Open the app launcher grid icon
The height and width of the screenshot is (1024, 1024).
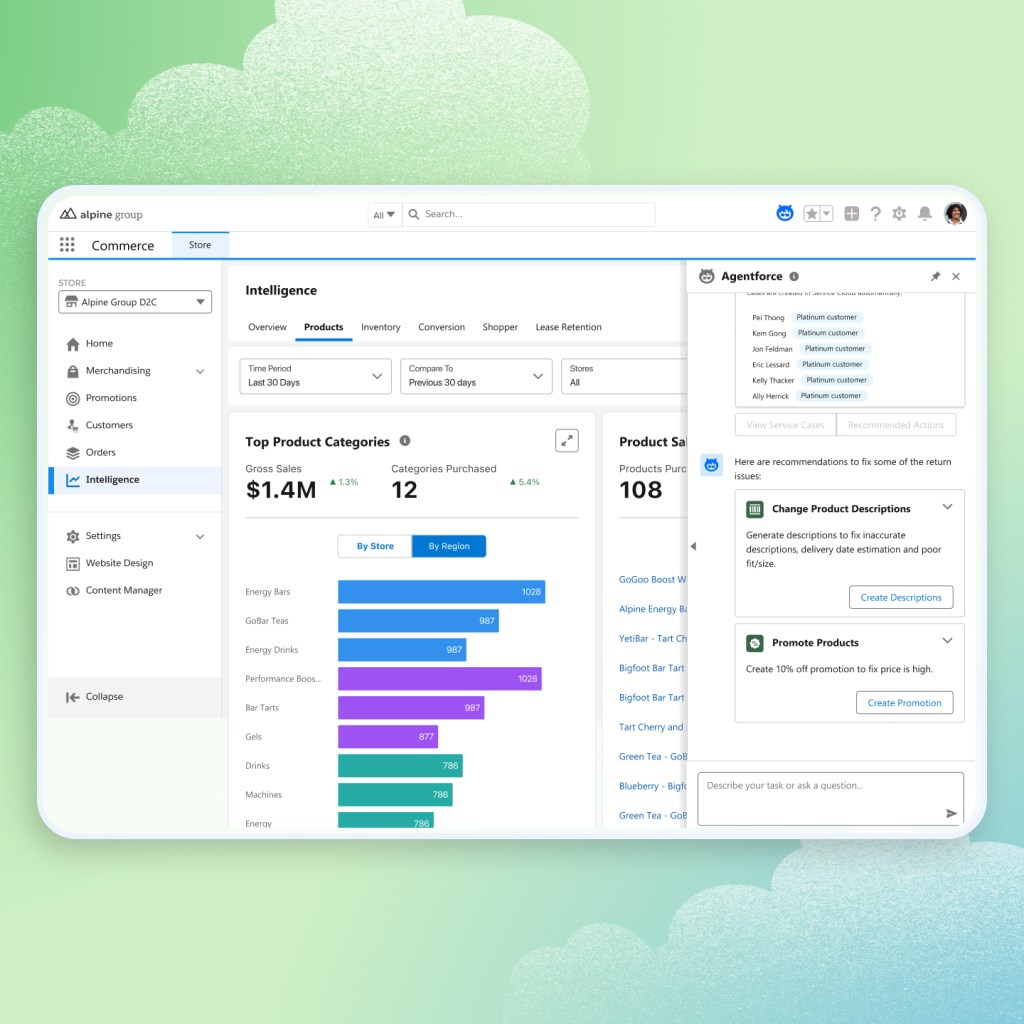pyautogui.click(x=67, y=245)
